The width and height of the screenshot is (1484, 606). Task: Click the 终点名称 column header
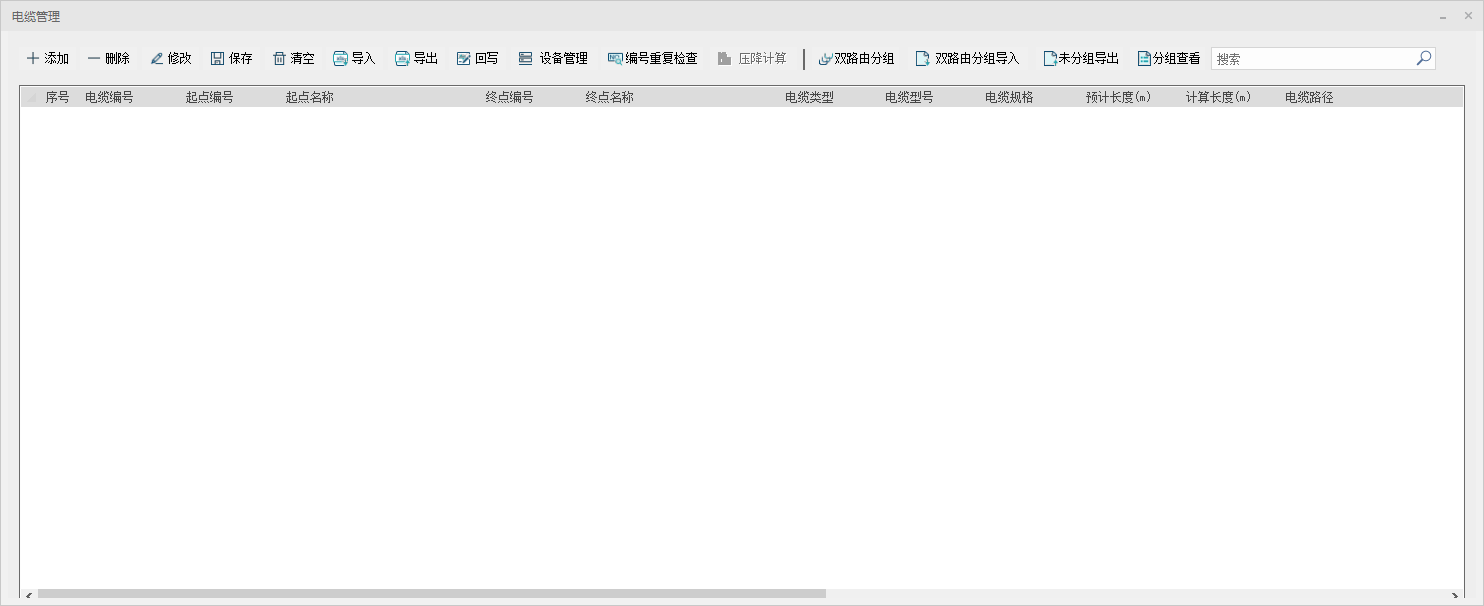click(609, 98)
